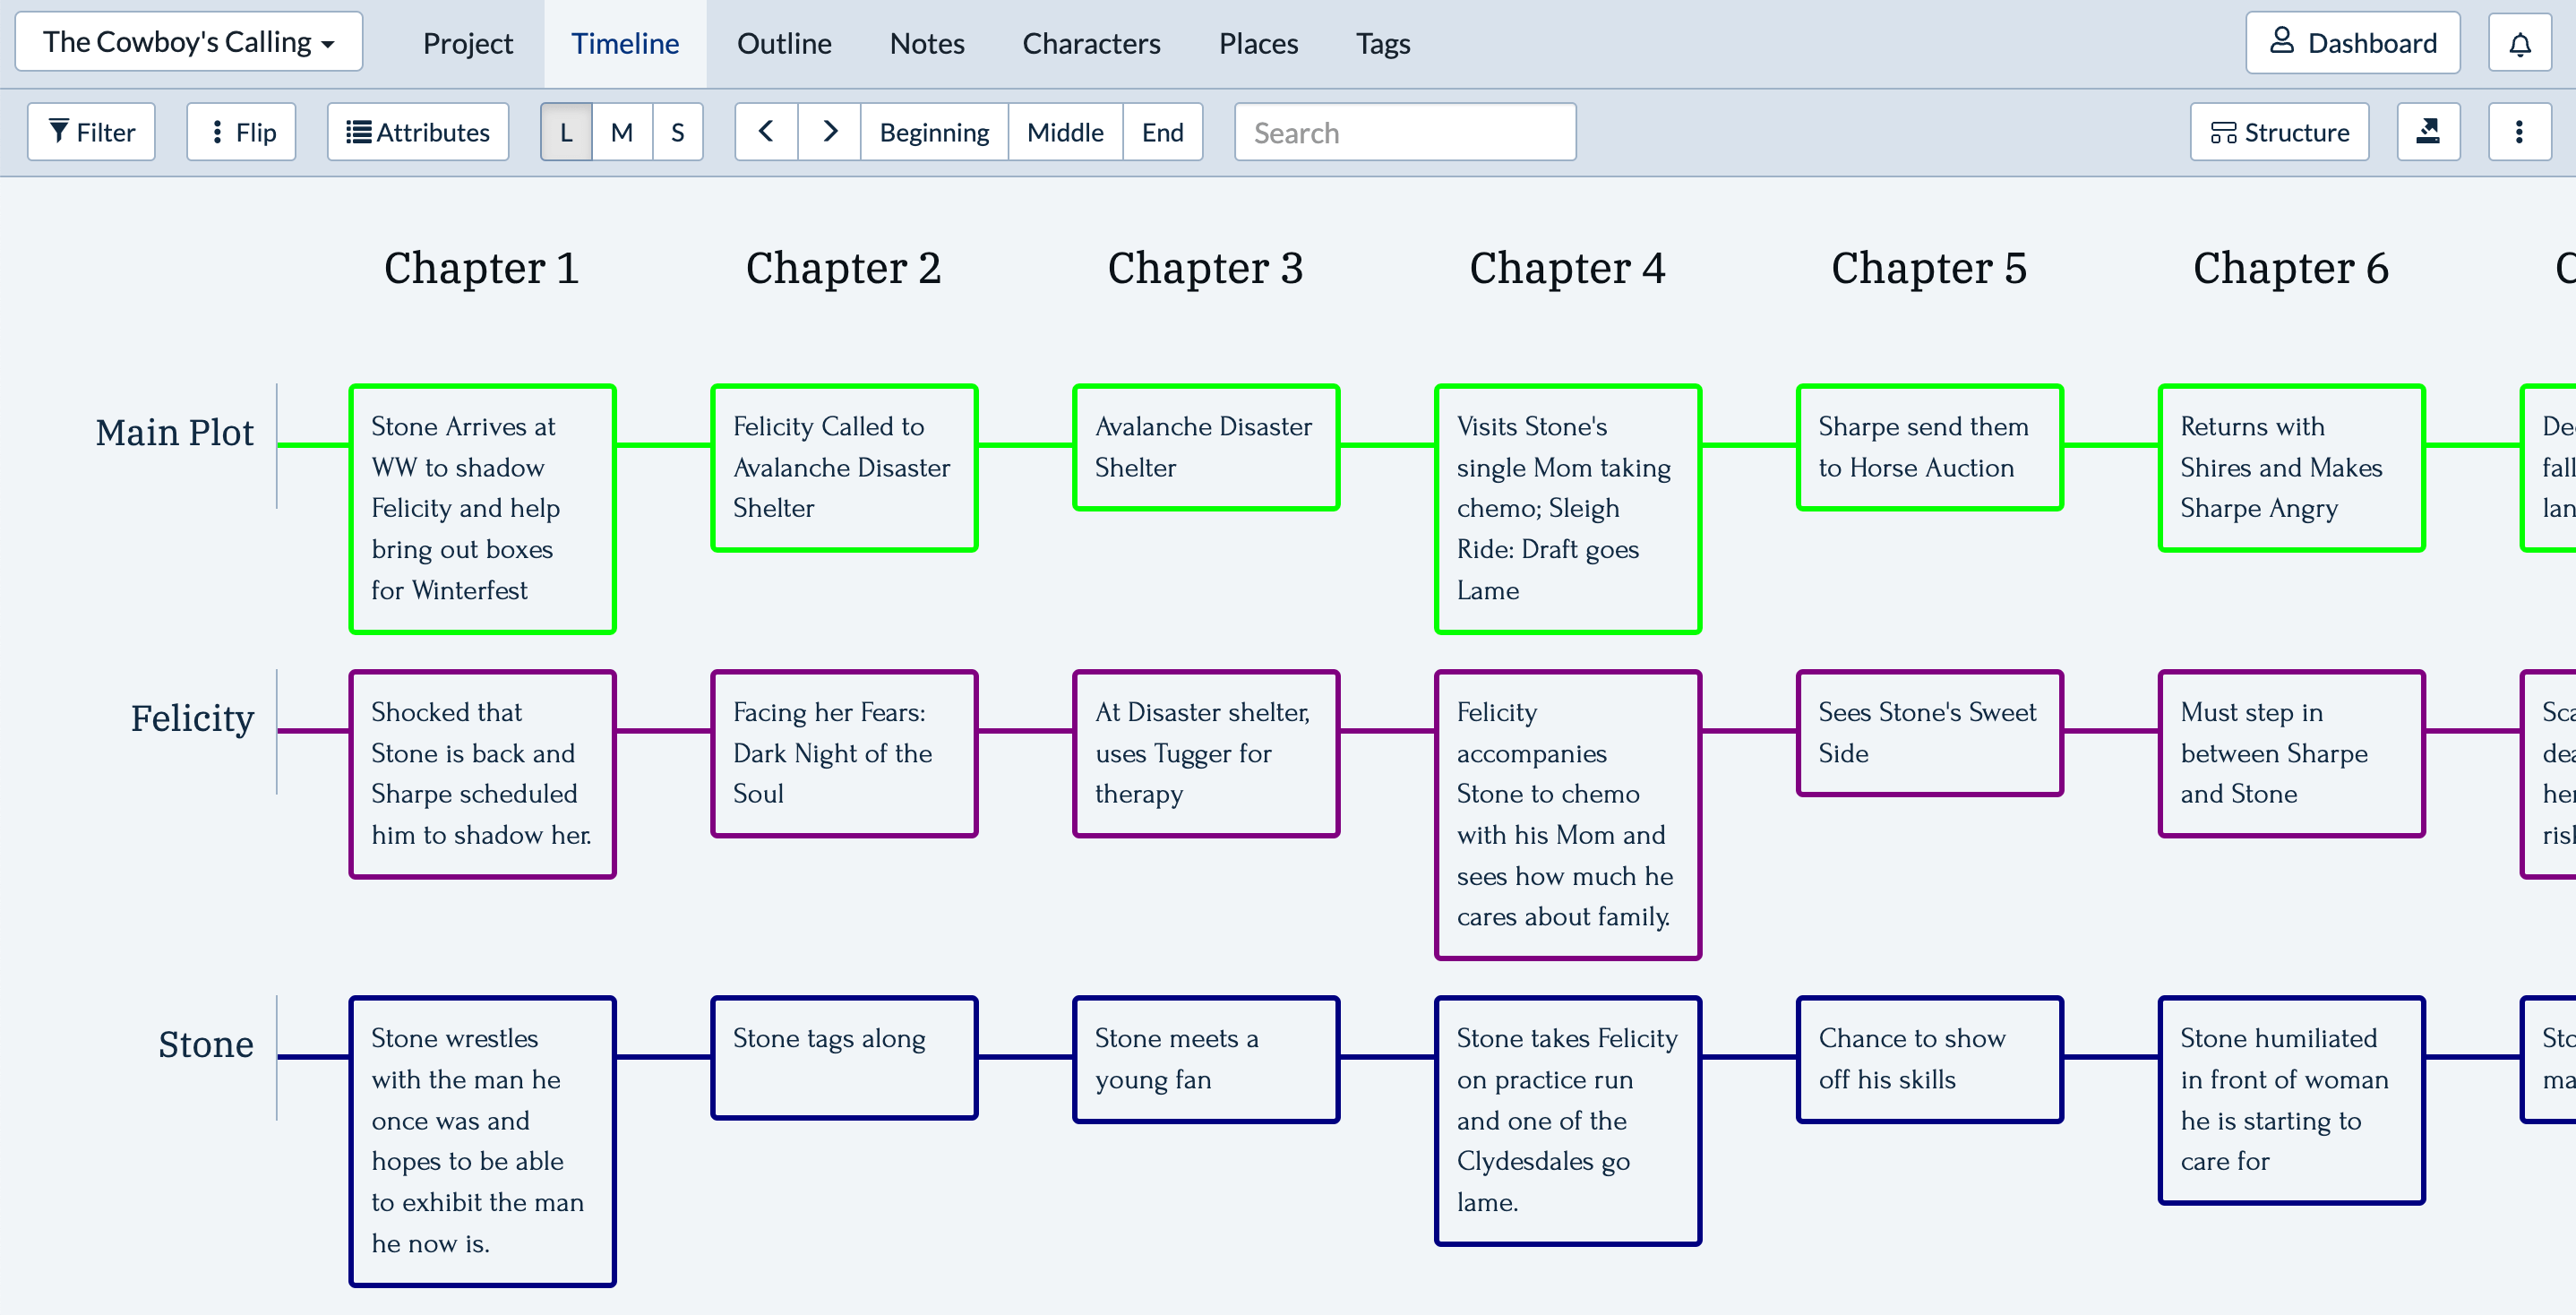Viewport: 2576px width, 1315px height.
Task: Jump to Beginning of timeline
Action: (x=933, y=132)
